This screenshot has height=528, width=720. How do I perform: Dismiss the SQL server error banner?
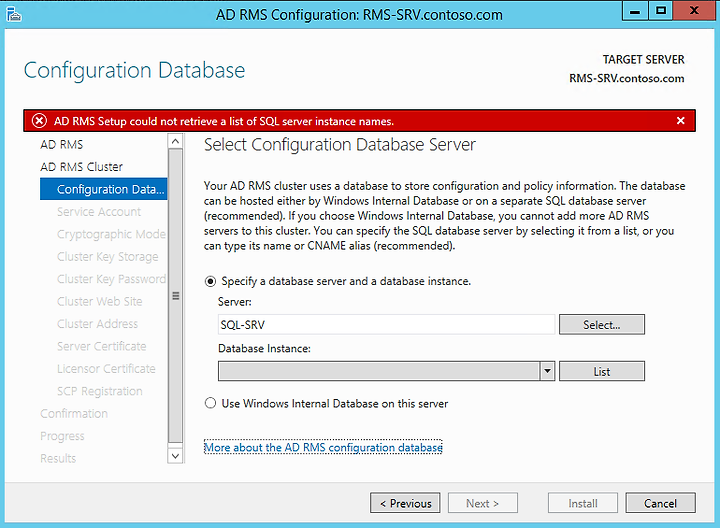point(681,121)
